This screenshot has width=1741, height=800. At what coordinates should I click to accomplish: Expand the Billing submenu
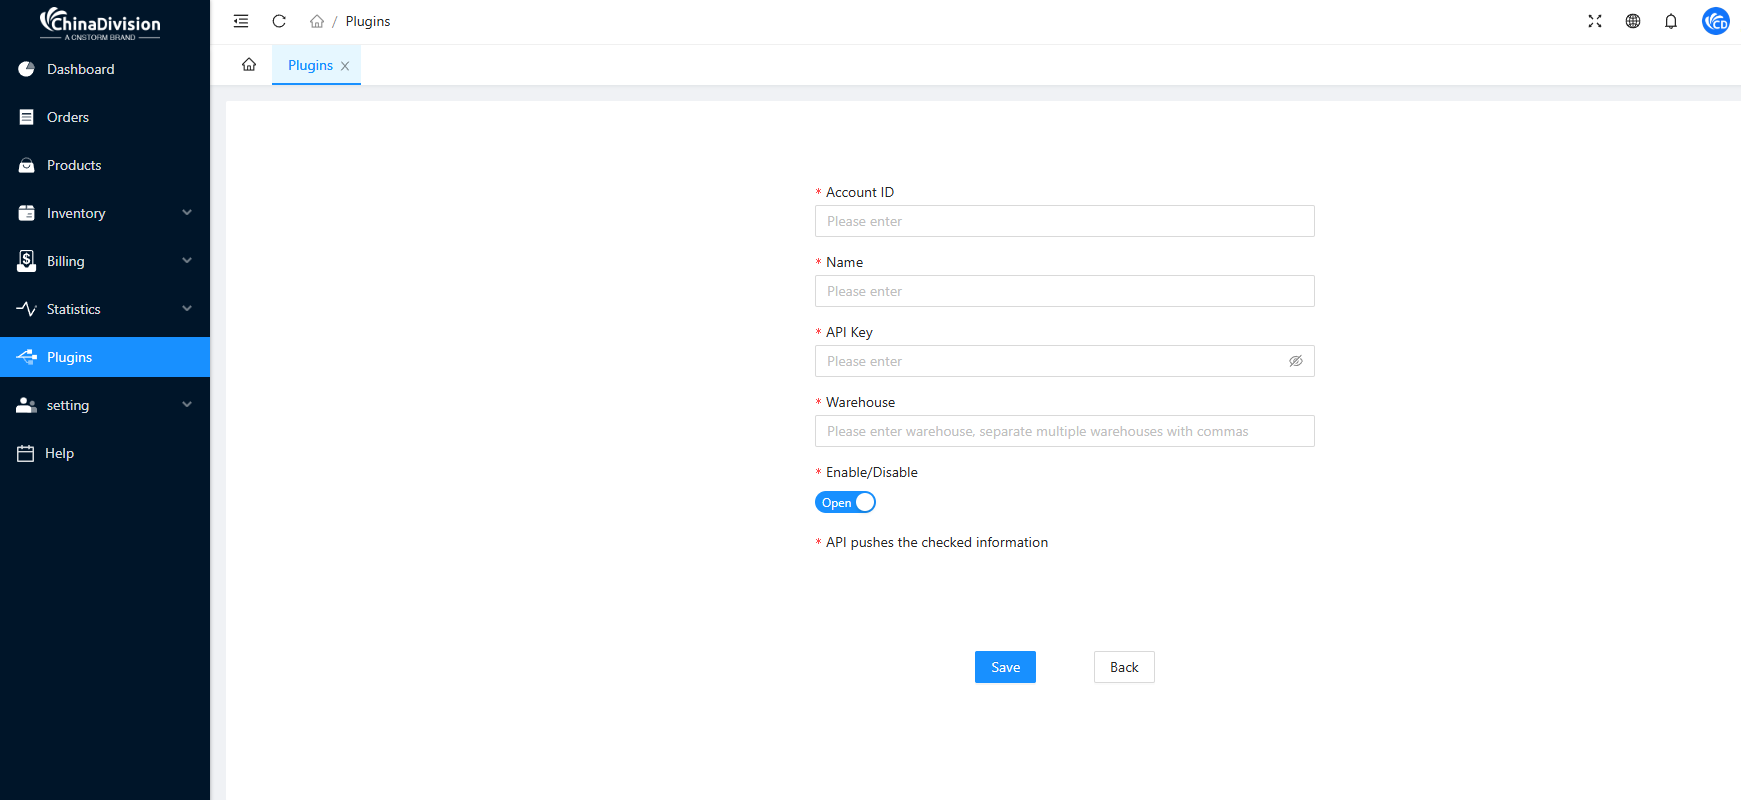pyautogui.click(x=105, y=261)
